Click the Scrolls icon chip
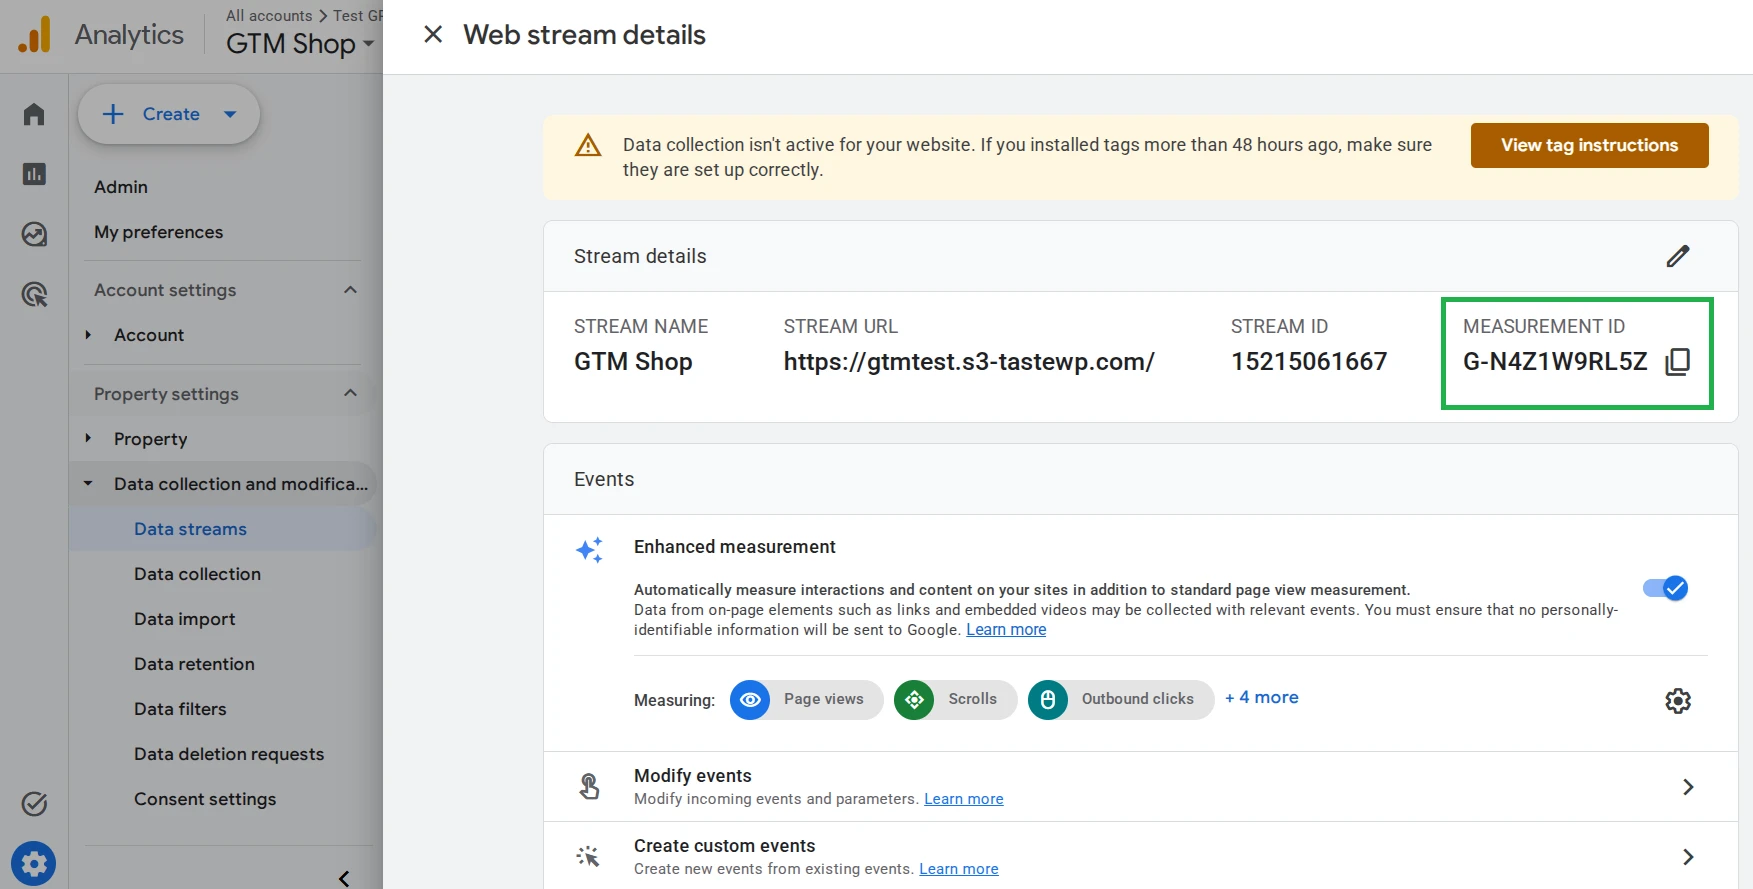Screen dimensions: 1753x889 pyautogui.click(x=914, y=700)
